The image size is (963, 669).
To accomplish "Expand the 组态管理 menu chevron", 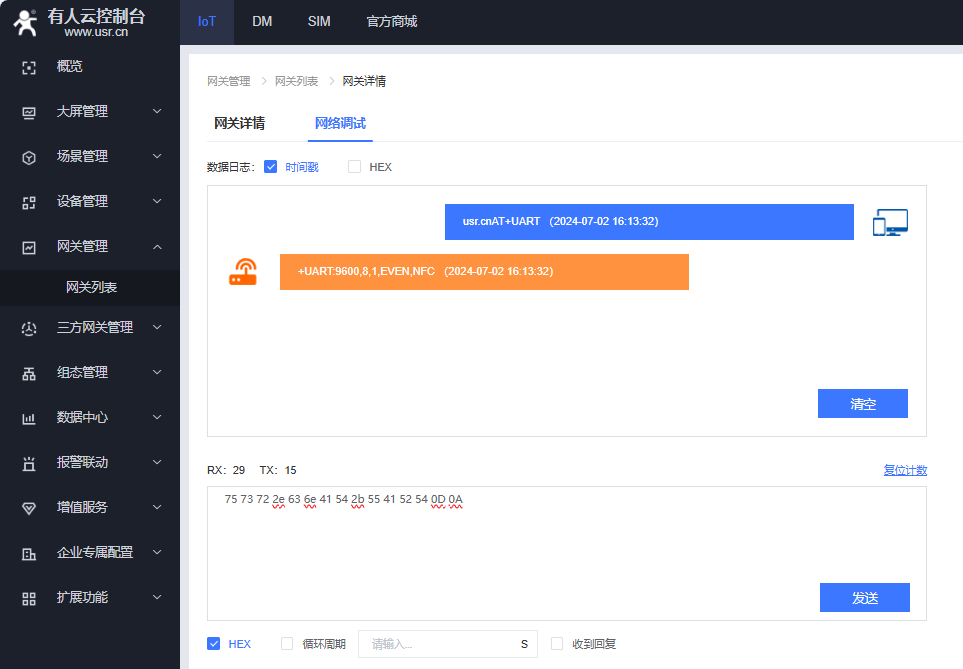I will (157, 372).
